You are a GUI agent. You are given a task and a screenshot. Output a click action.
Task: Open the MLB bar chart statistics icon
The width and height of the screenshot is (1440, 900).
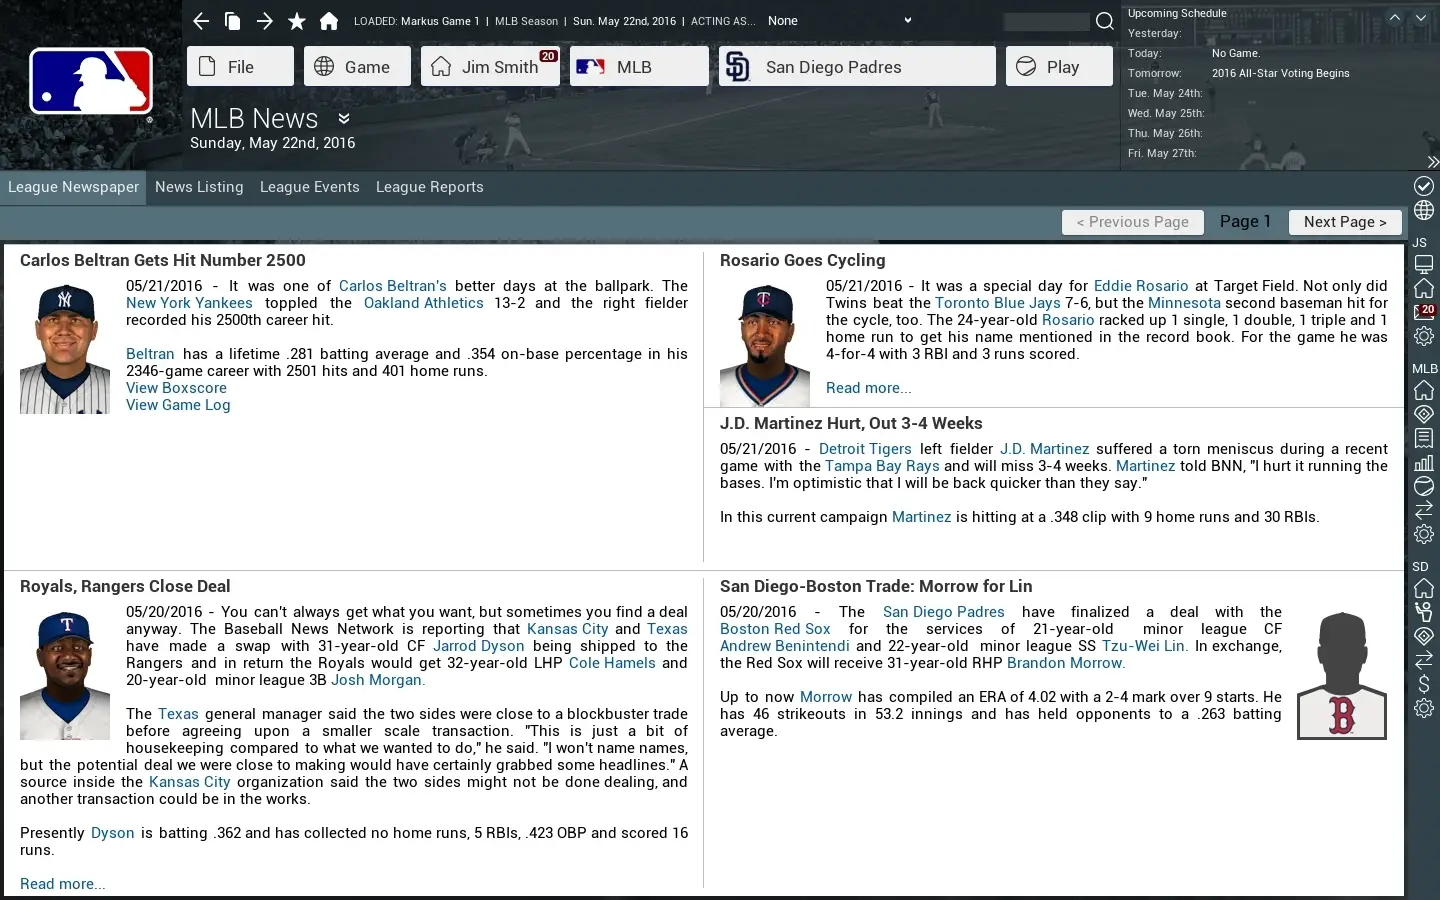pyautogui.click(x=1424, y=462)
